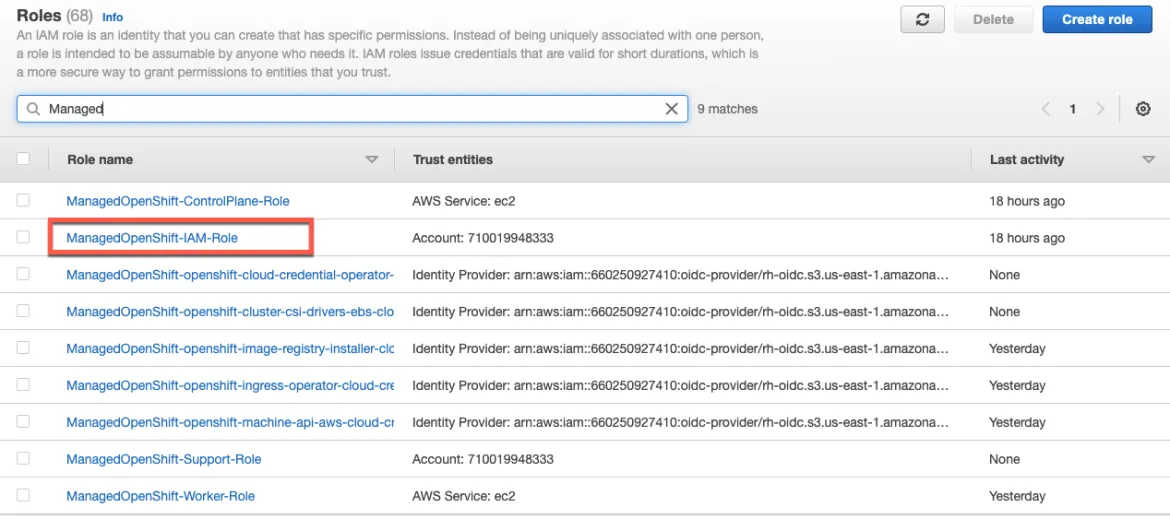Click the refresh roles icon button
Image resolution: width=1170 pixels, height=519 pixels.
pyautogui.click(x=922, y=19)
